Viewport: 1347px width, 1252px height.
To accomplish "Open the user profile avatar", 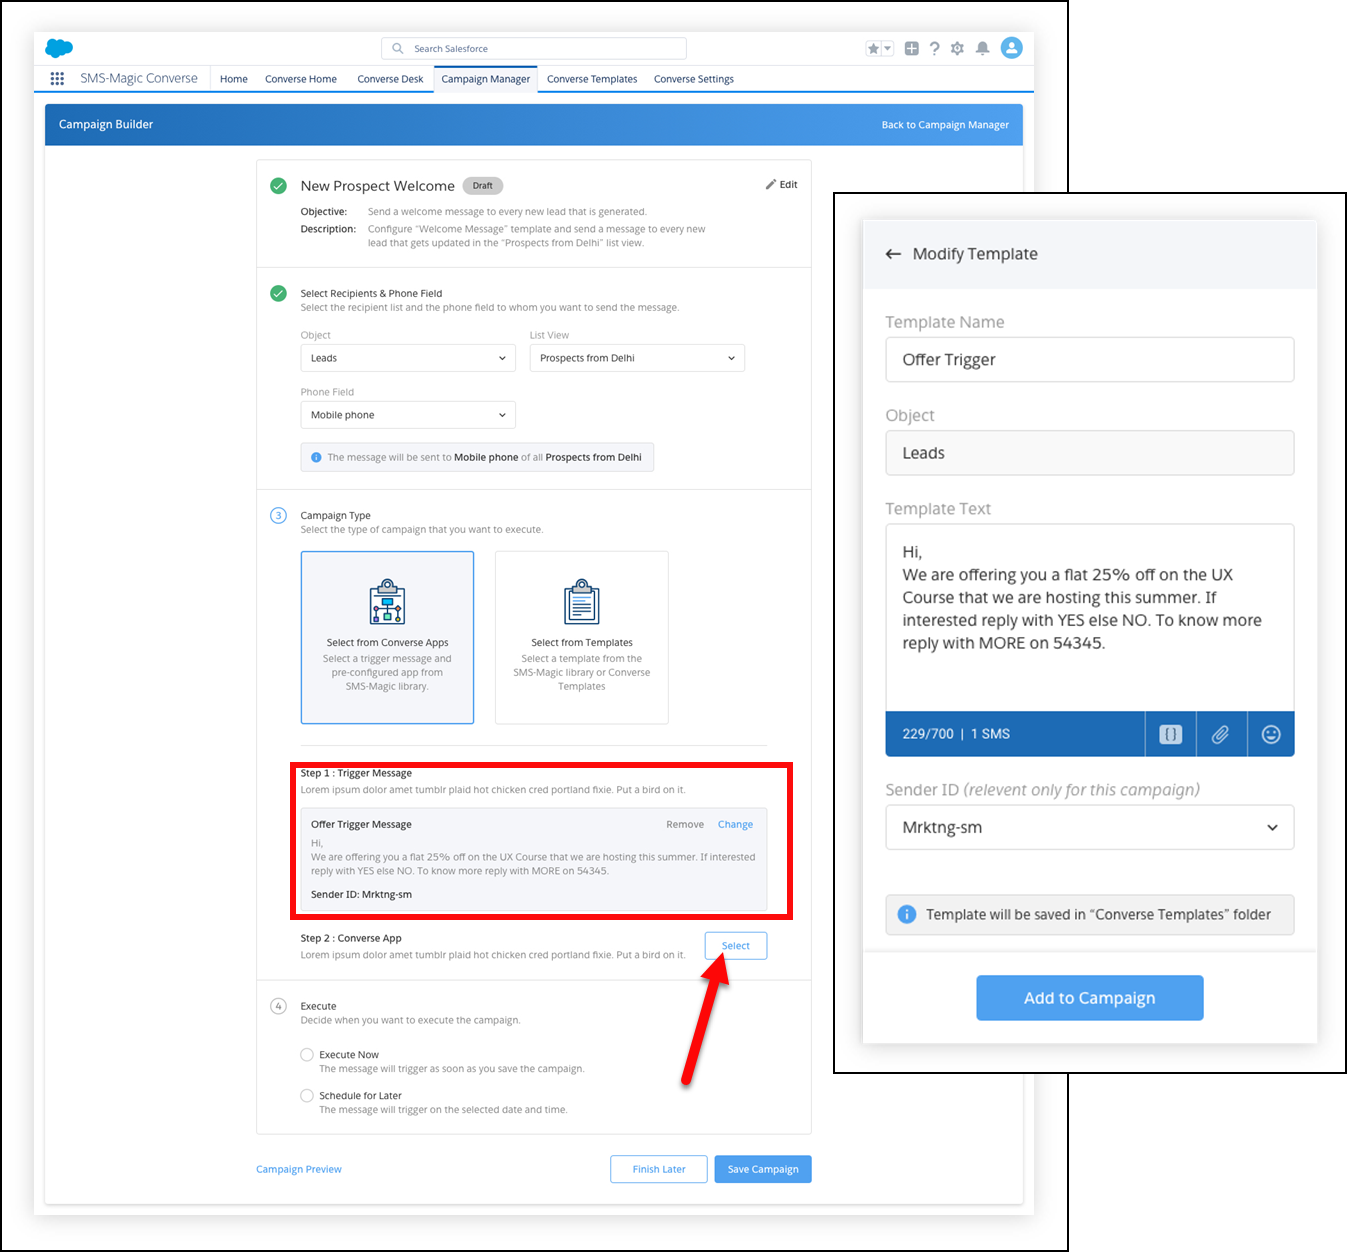I will 1012,48.
